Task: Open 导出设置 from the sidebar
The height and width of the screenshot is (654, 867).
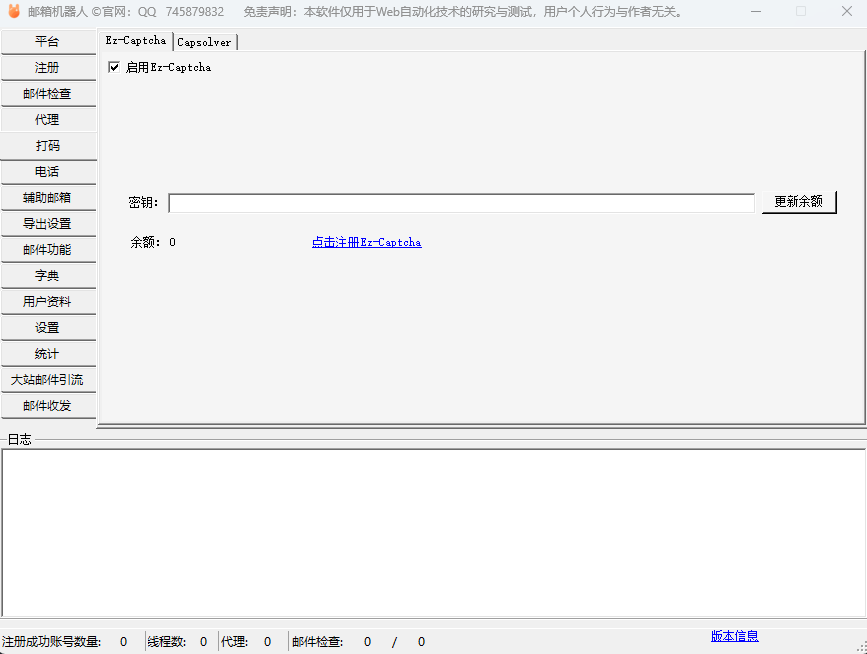Action: (48, 224)
